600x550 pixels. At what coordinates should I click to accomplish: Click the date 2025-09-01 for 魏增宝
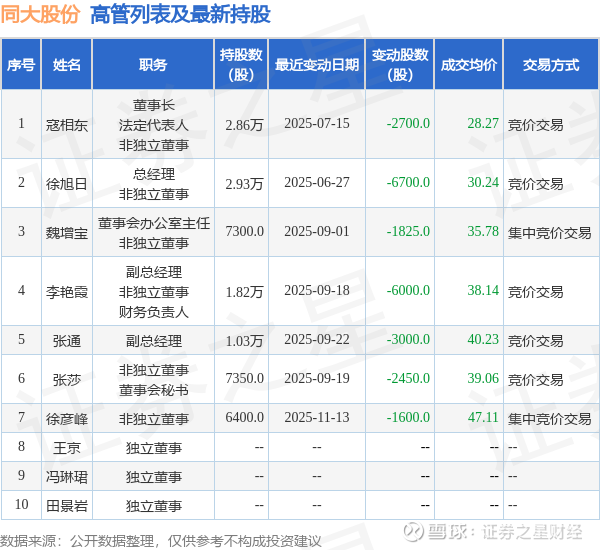317,232
